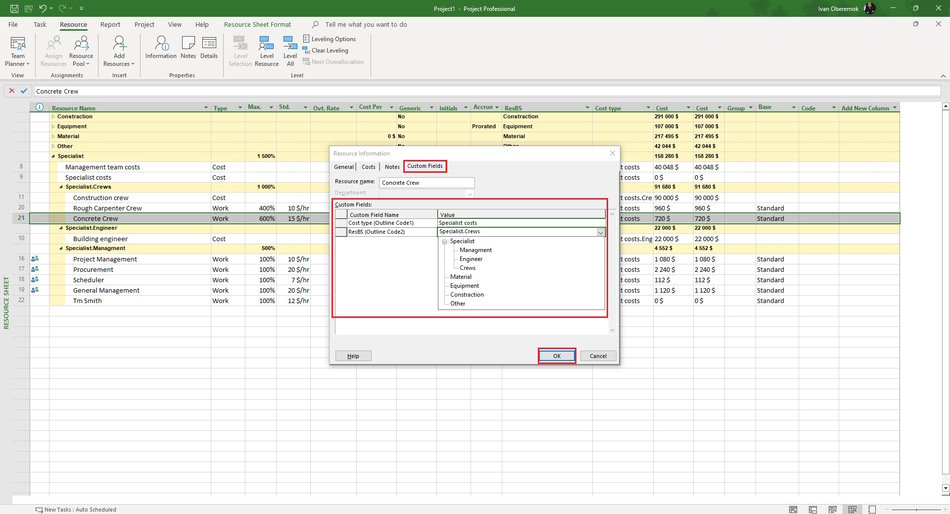Open the Resource Sheet Format tab
This screenshot has width=950, height=514.
(x=257, y=24)
